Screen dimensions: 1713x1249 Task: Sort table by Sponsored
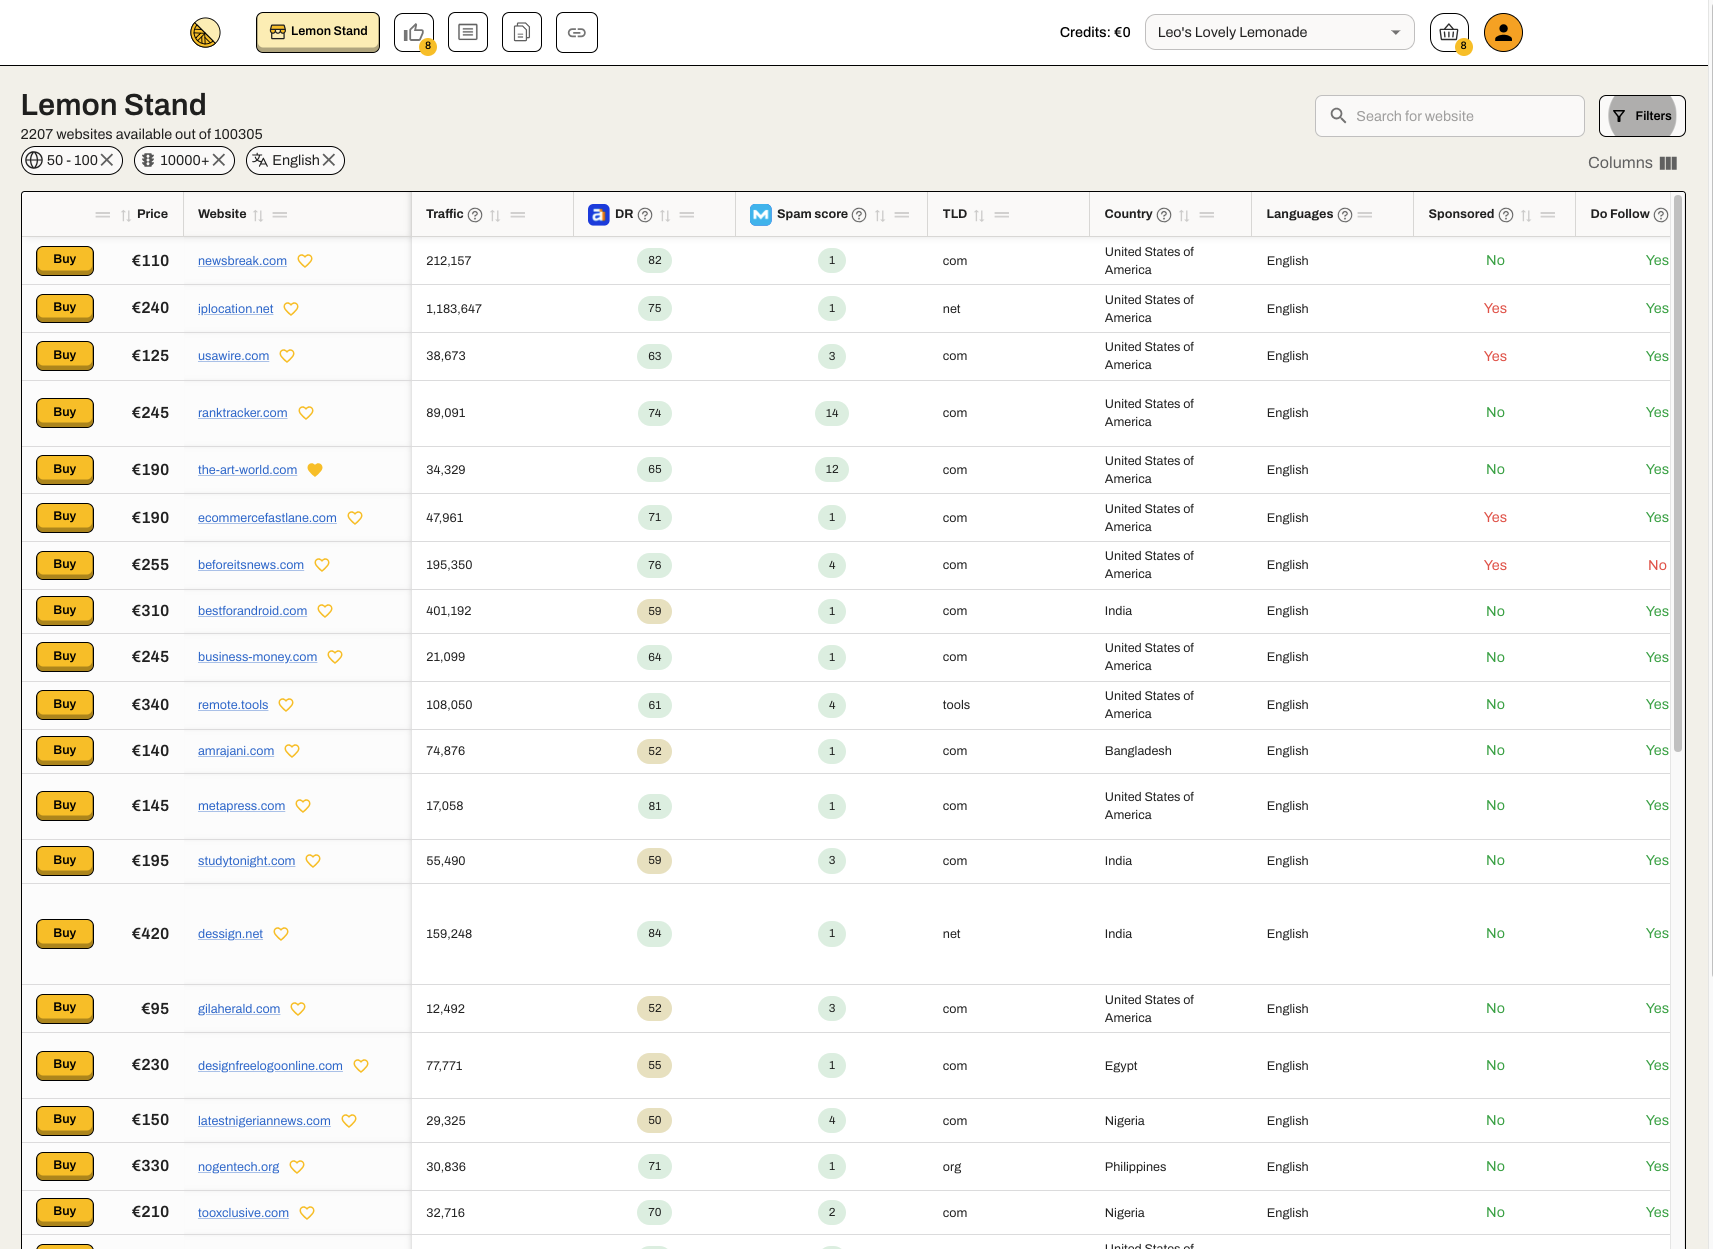click(x=1526, y=215)
